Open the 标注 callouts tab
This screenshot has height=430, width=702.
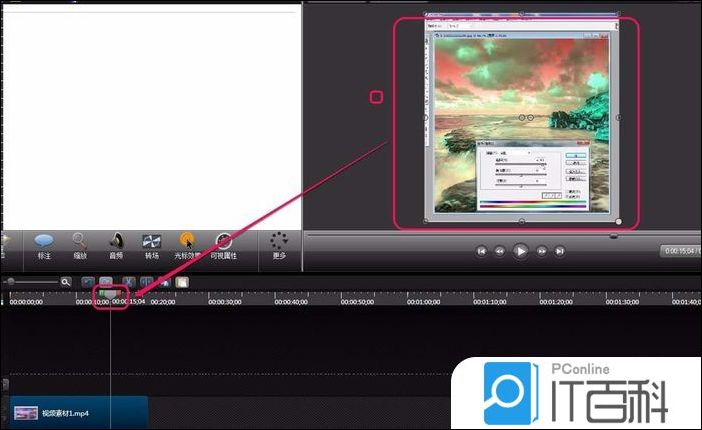pos(44,246)
